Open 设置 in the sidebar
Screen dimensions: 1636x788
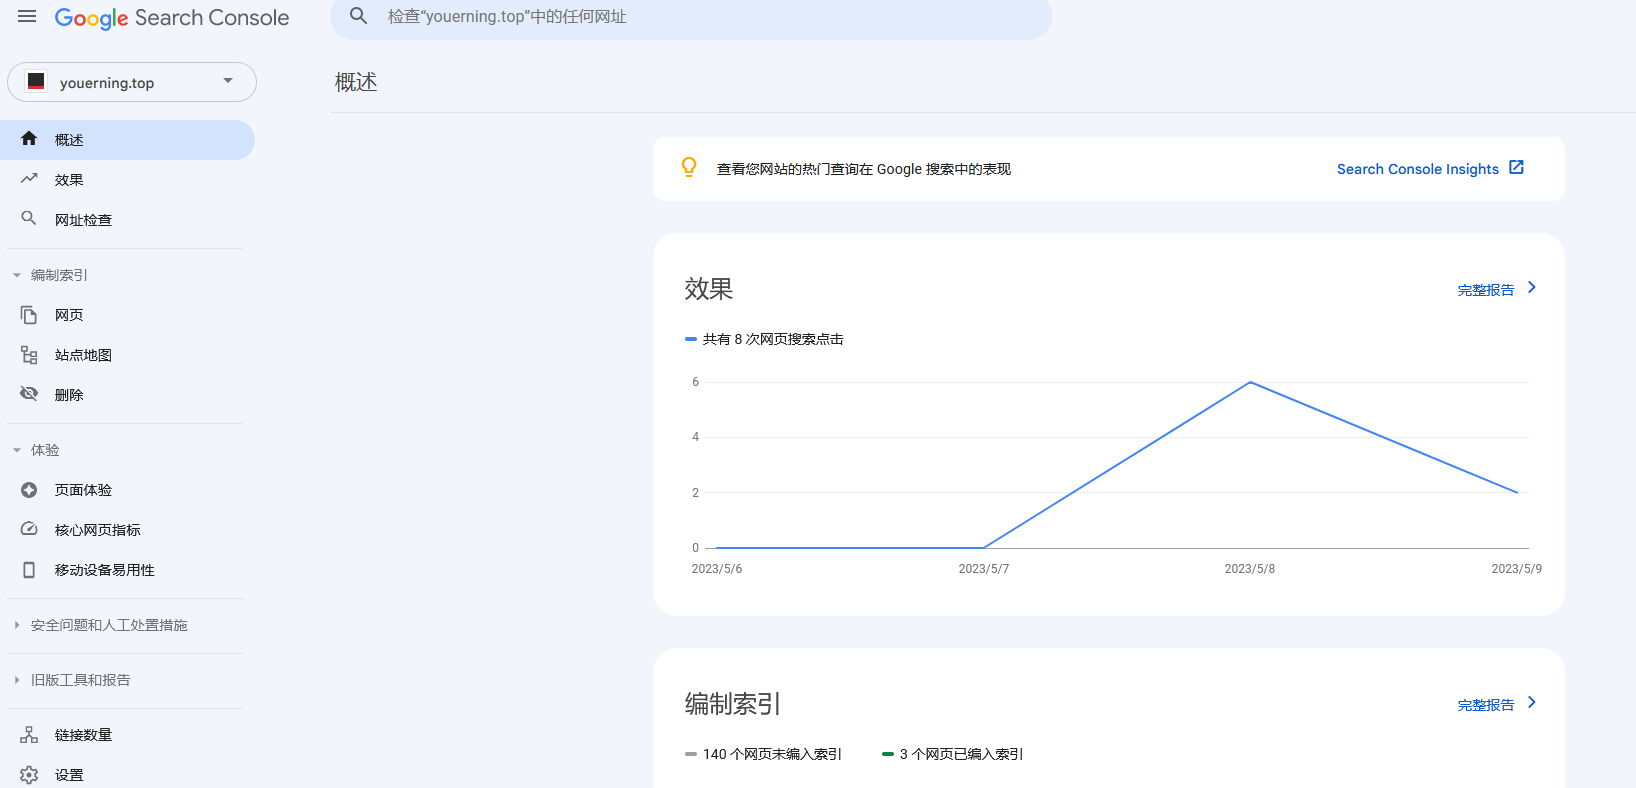tap(127, 775)
